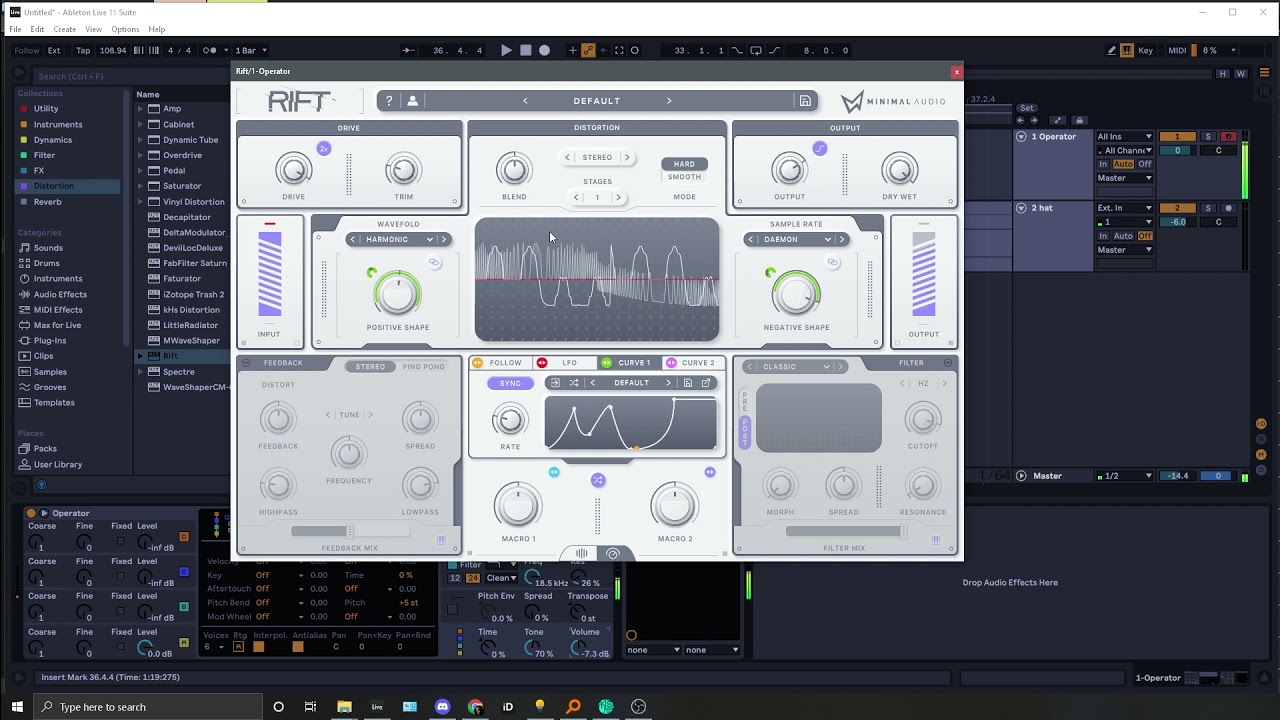Toggle Ableton draw mode pencil icon
This screenshot has height=720, width=1280.
pos(1112,50)
